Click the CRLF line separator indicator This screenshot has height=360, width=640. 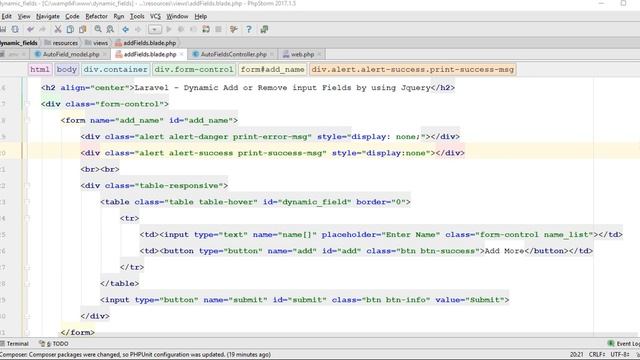597,355
